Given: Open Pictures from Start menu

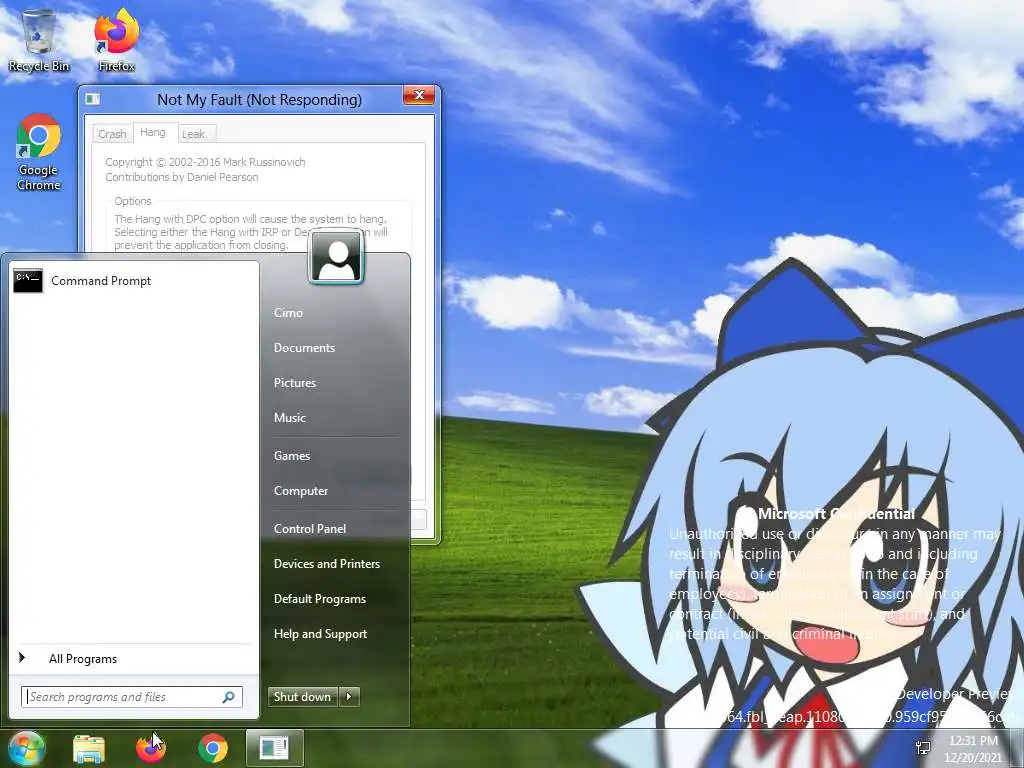Looking at the screenshot, I should pos(295,383).
